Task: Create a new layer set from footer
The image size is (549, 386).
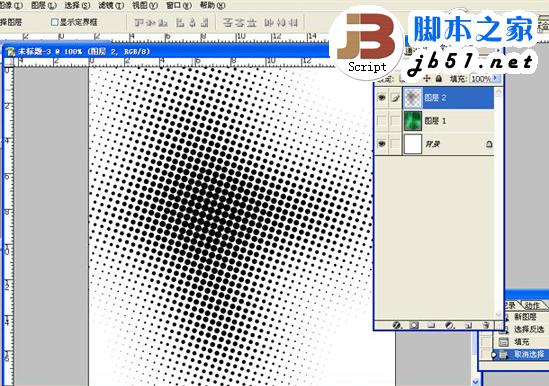Action: click(431, 325)
